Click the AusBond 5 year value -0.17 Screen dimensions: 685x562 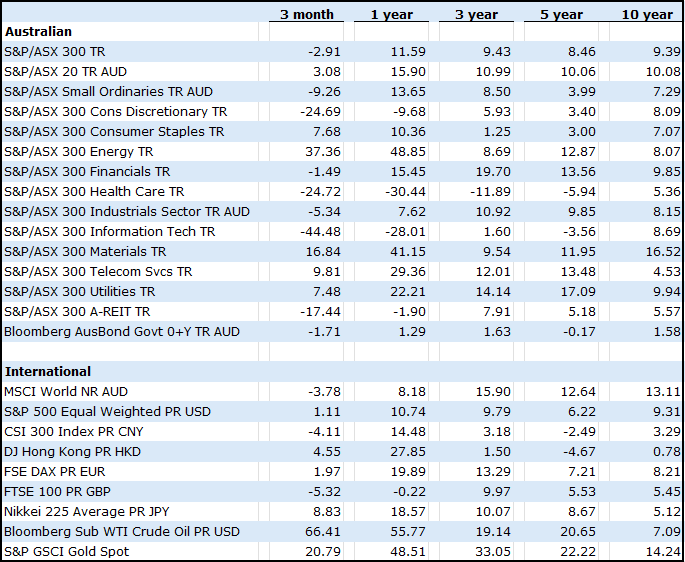[x=580, y=332]
